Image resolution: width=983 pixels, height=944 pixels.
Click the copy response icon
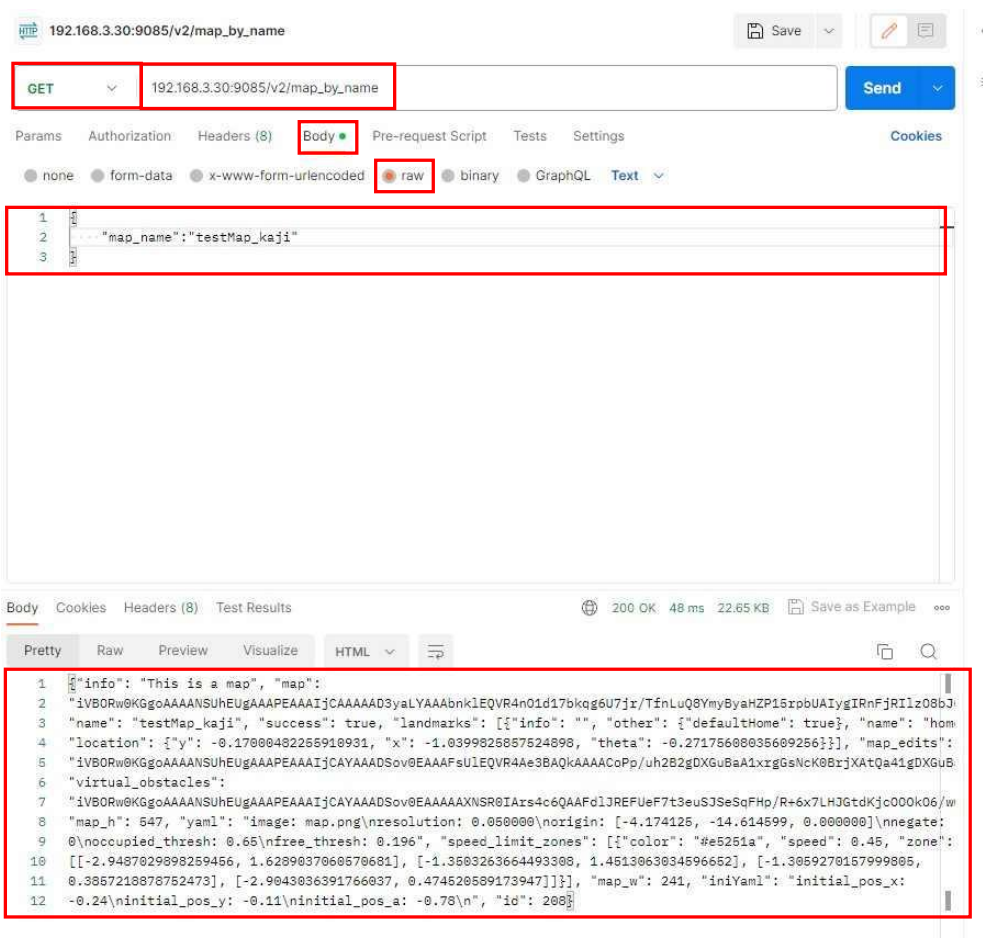pos(885,652)
